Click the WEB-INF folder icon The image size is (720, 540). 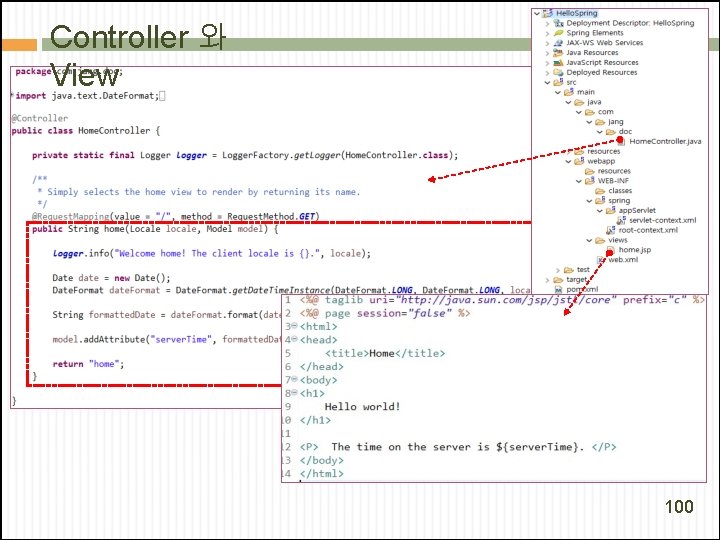tap(590, 181)
